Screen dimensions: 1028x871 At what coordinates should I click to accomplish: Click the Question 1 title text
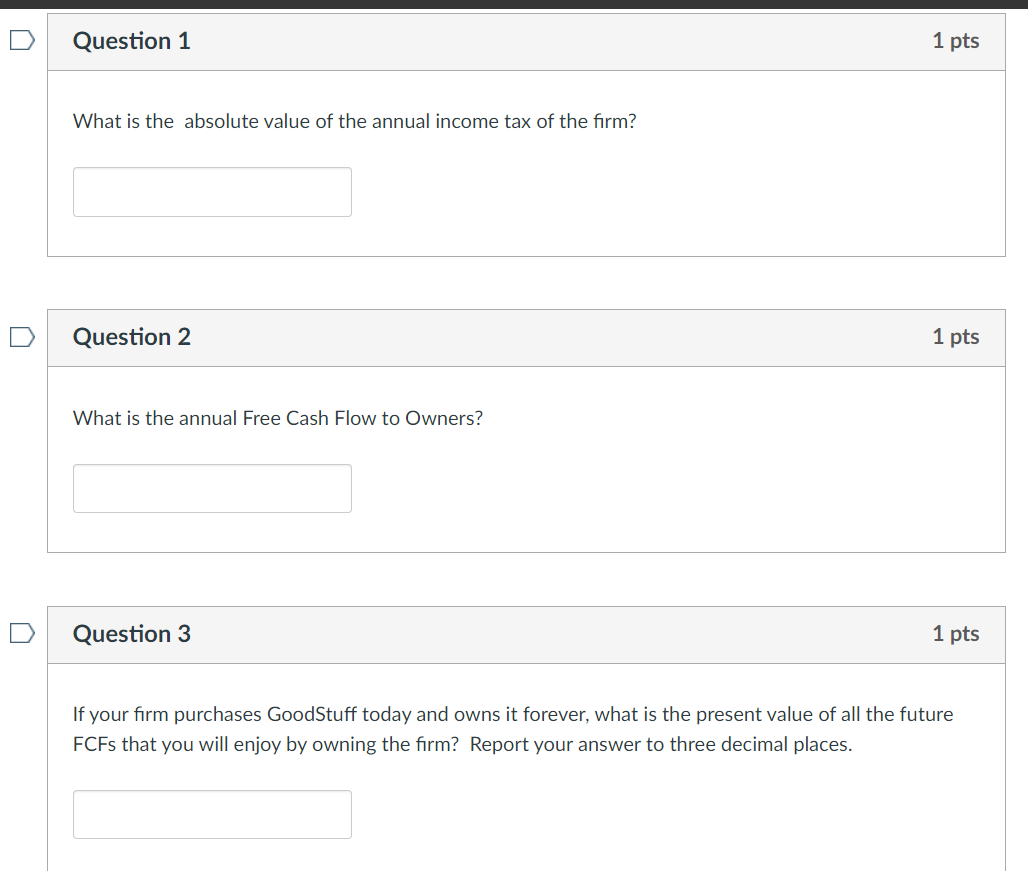click(x=131, y=41)
